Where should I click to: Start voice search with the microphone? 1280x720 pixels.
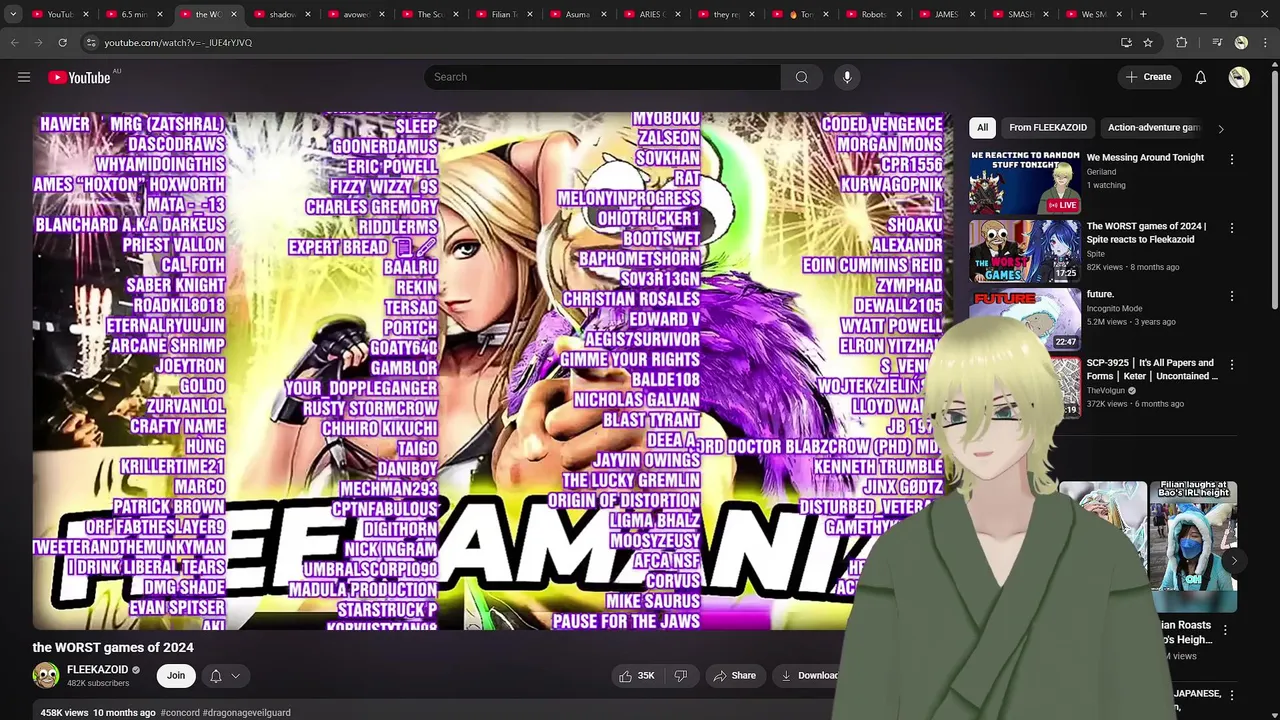click(x=847, y=77)
